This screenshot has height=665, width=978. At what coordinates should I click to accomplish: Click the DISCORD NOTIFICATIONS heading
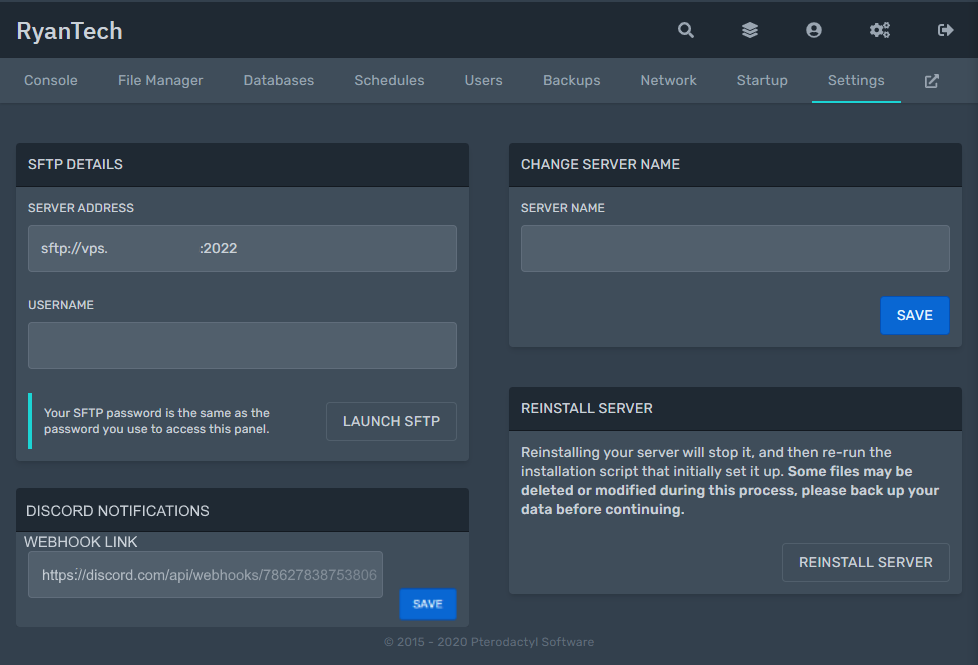click(118, 511)
